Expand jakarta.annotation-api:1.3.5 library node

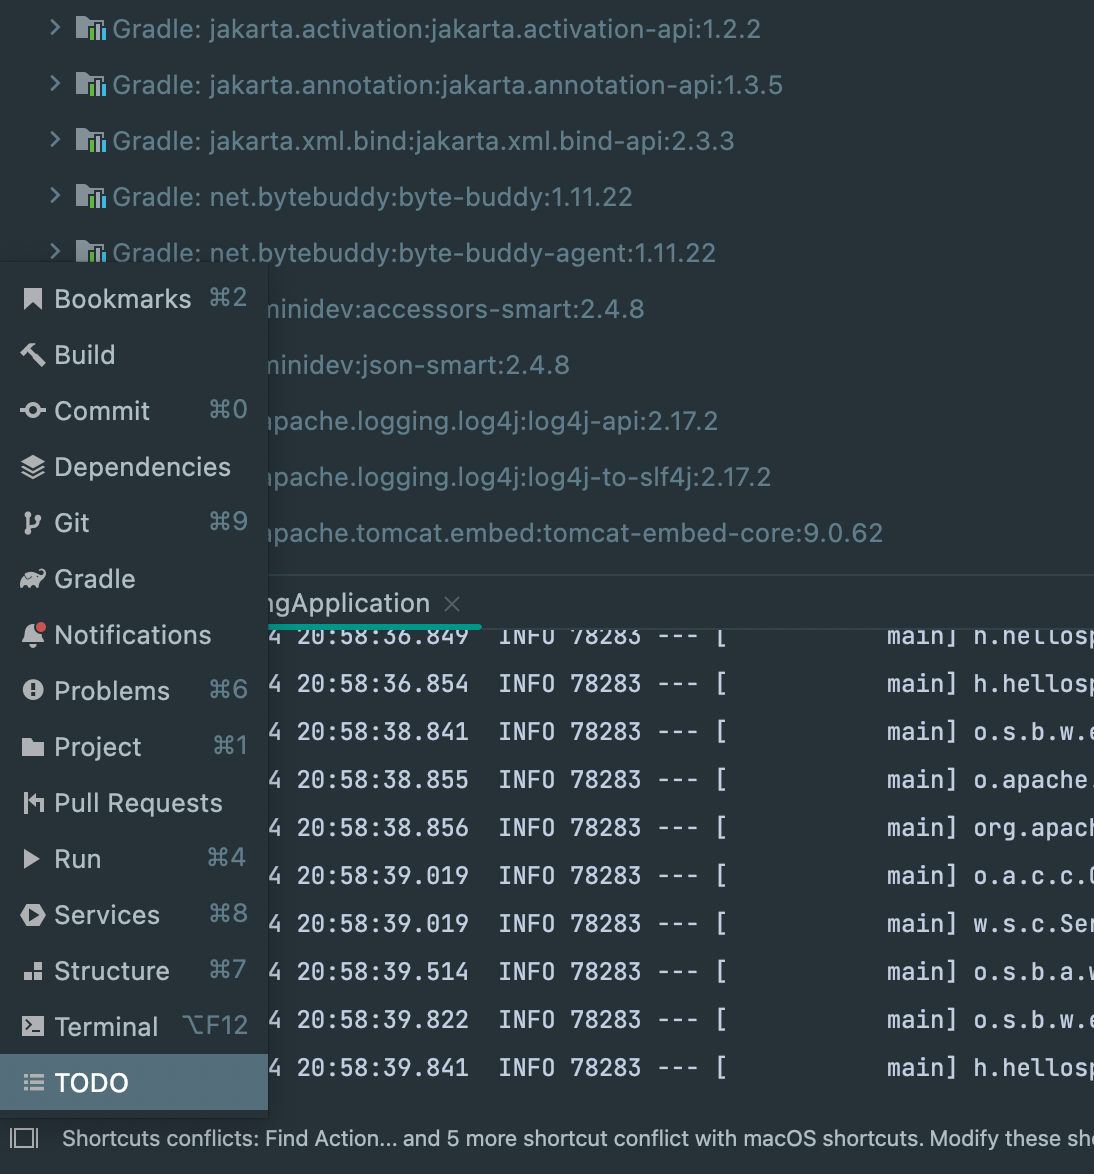(x=55, y=84)
